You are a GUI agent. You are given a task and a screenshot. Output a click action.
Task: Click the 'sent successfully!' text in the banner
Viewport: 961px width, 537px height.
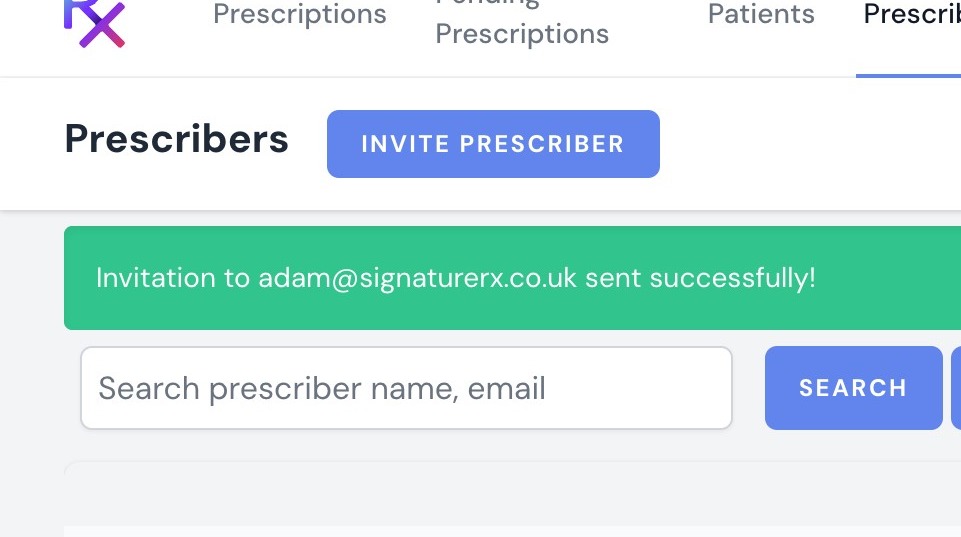(x=700, y=278)
